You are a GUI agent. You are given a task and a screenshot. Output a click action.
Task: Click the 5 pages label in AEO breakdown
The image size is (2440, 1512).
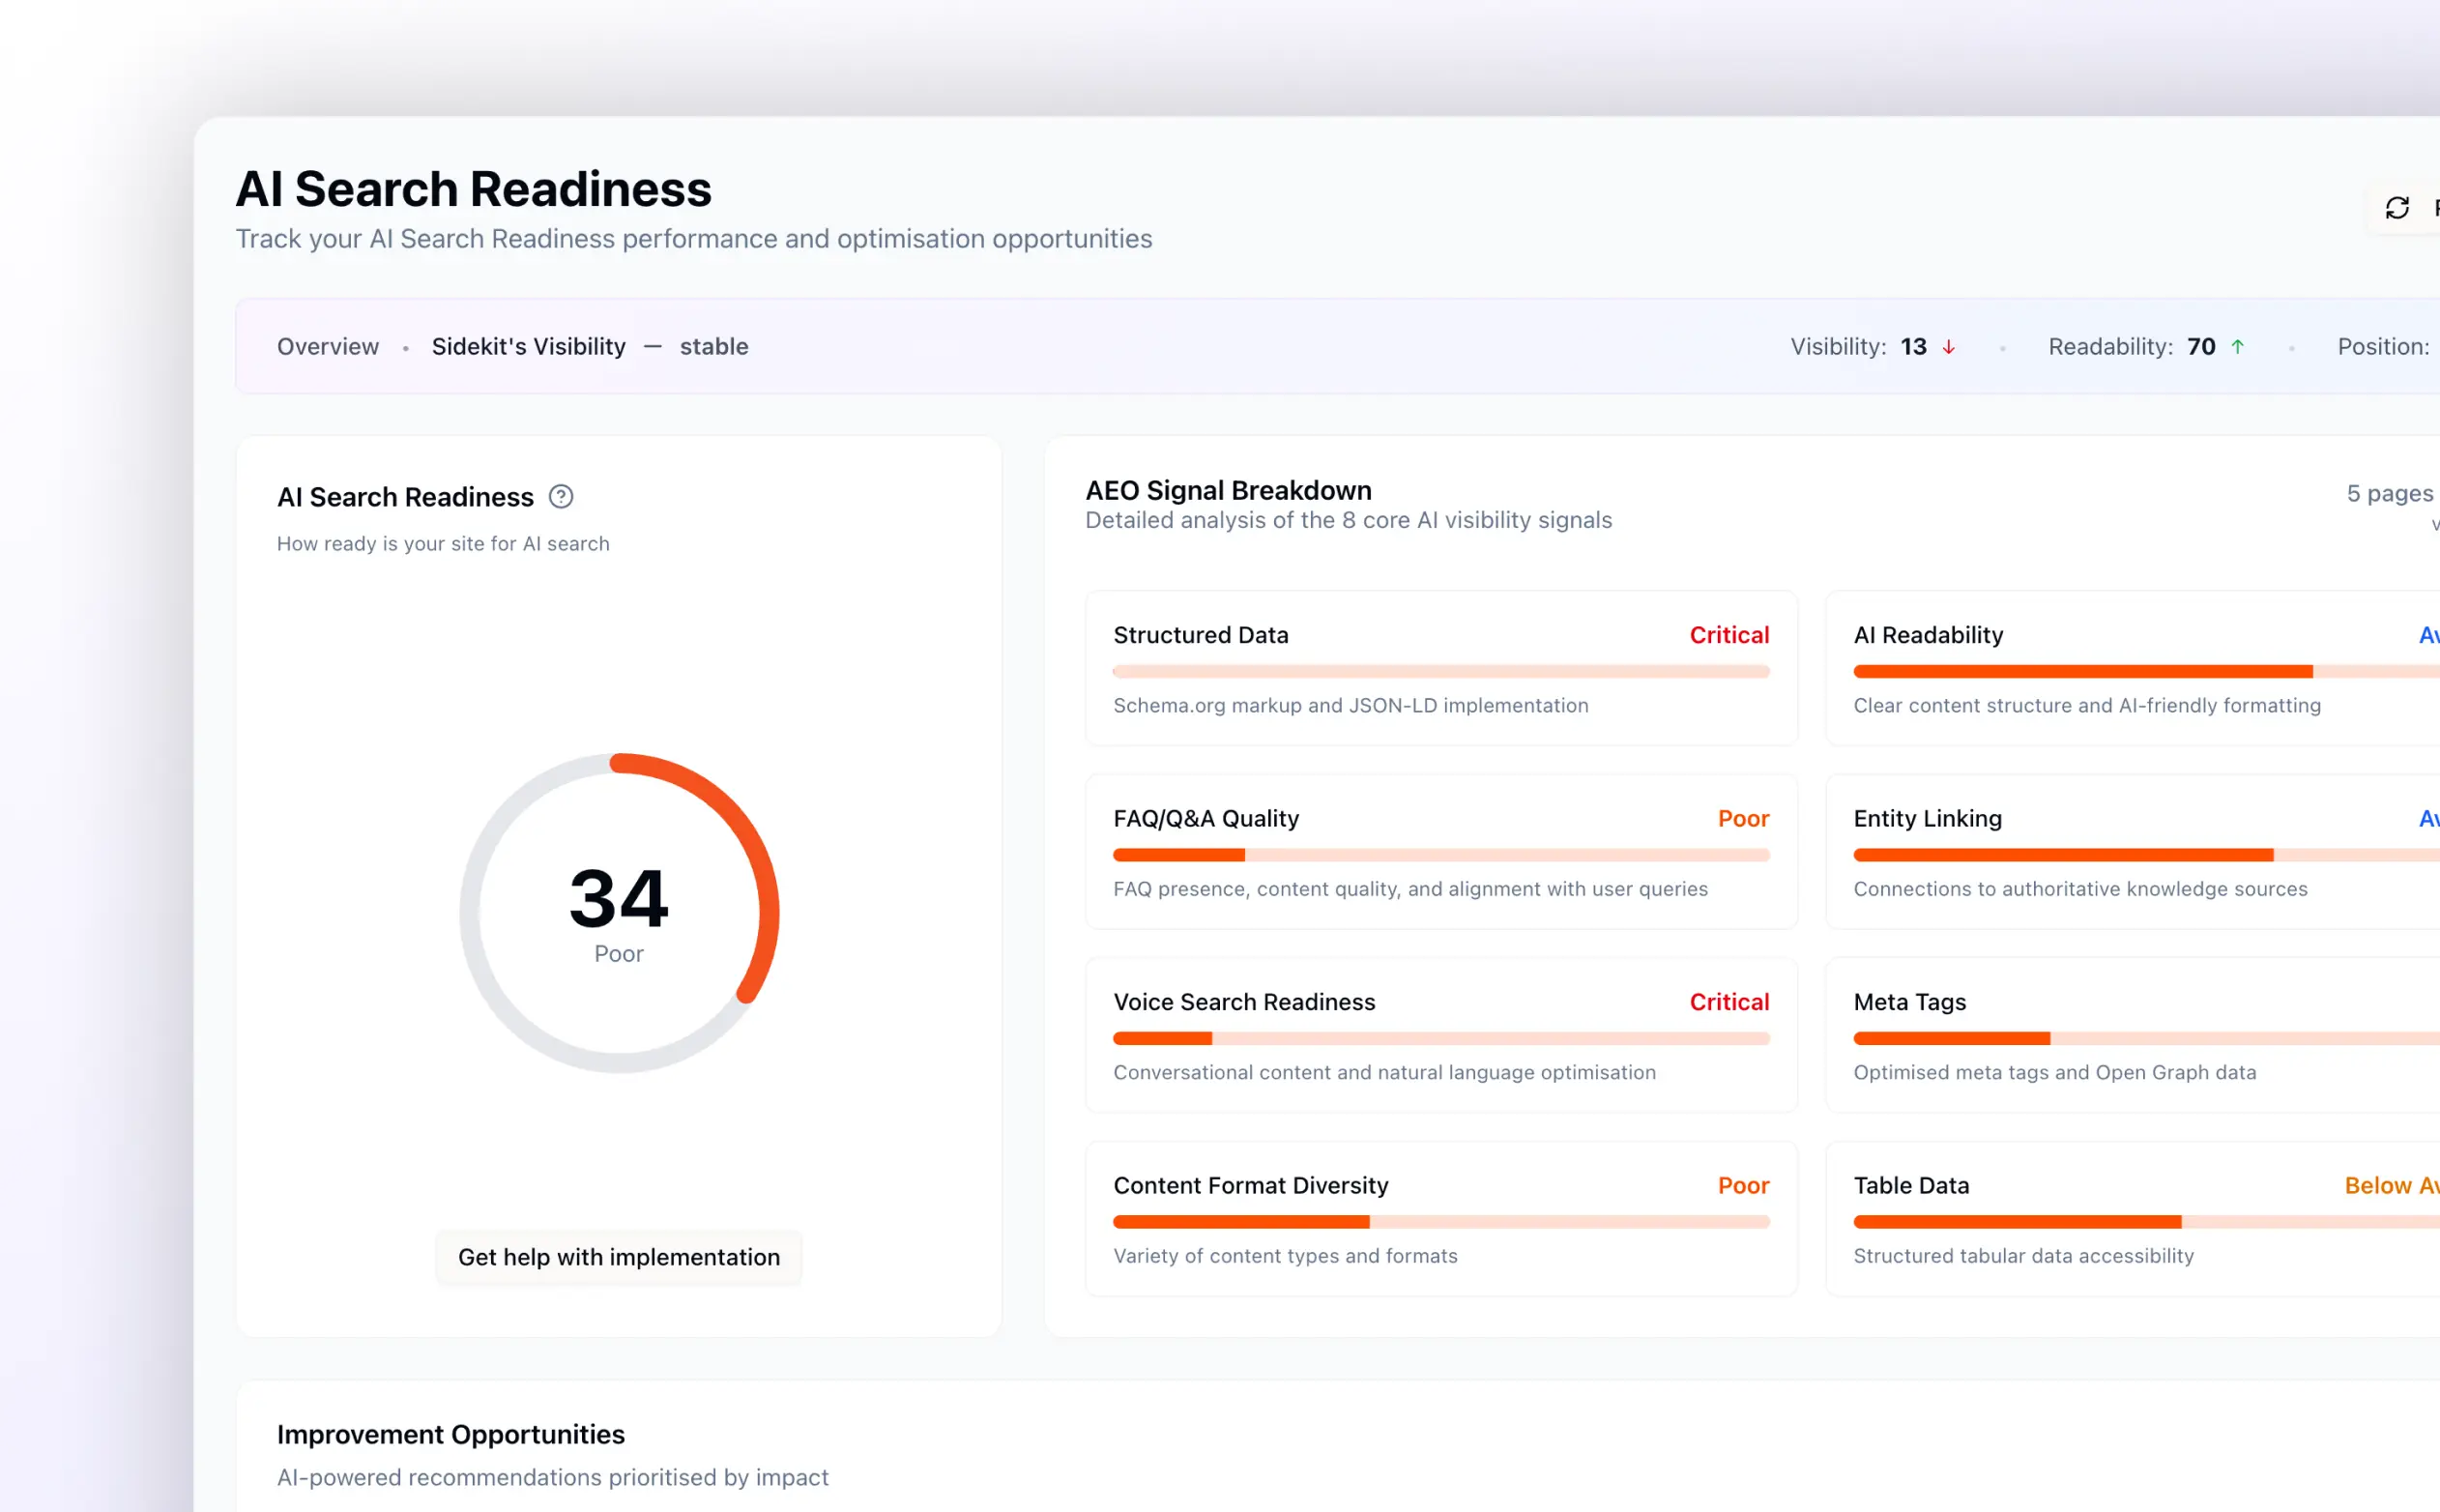click(x=2388, y=494)
